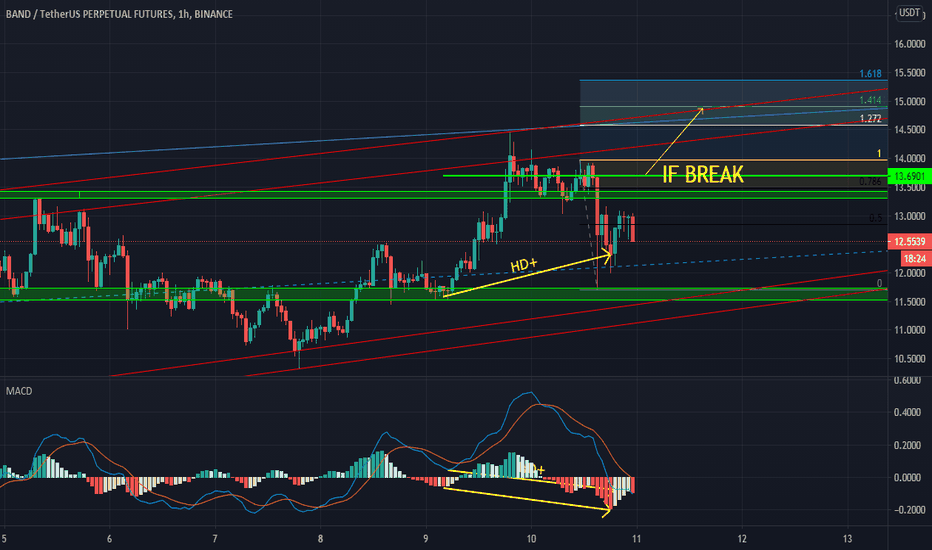Click the 10.5000 price axis value
This screenshot has width=932, height=550.
pyautogui.click(x=909, y=359)
